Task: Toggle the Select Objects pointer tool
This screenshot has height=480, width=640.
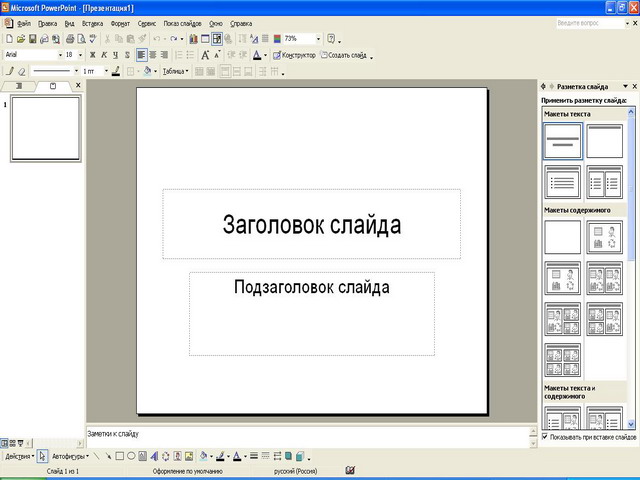Action: tap(42, 456)
